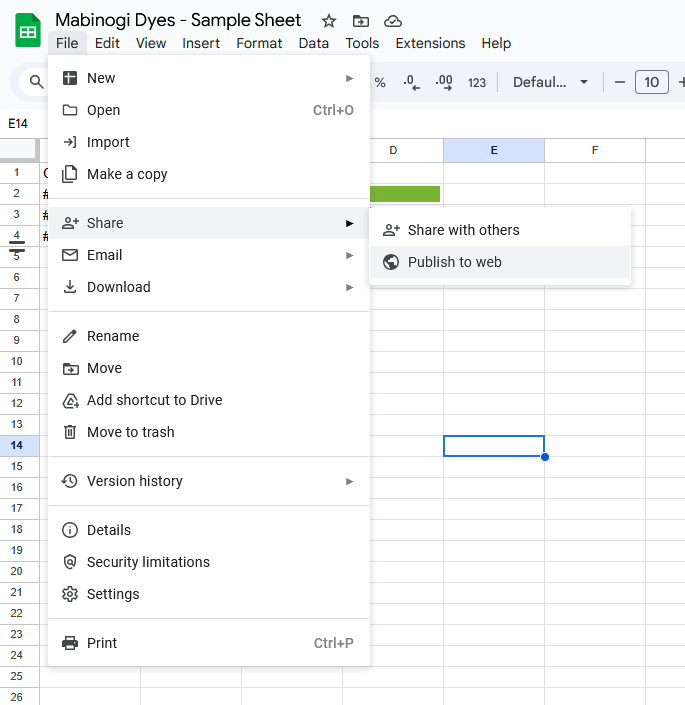Screen dimensions: 685x705
Task: Open the Extensions menu
Action: pyautogui.click(x=430, y=43)
